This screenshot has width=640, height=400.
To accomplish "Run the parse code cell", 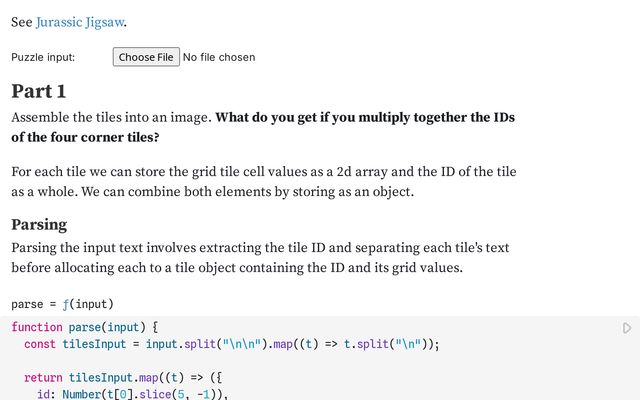I will pos(626,328).
